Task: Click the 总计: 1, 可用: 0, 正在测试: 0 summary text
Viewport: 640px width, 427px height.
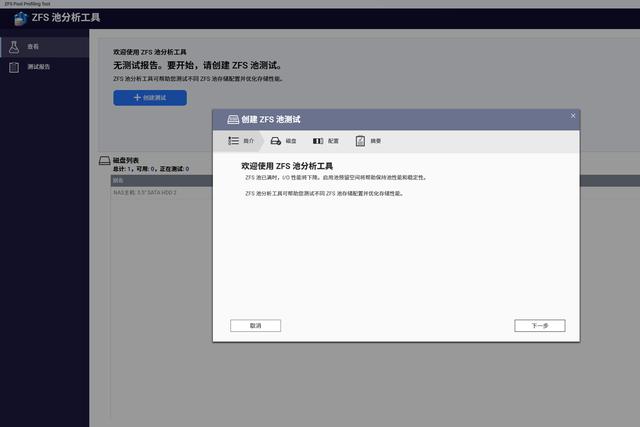Action: 151,169
